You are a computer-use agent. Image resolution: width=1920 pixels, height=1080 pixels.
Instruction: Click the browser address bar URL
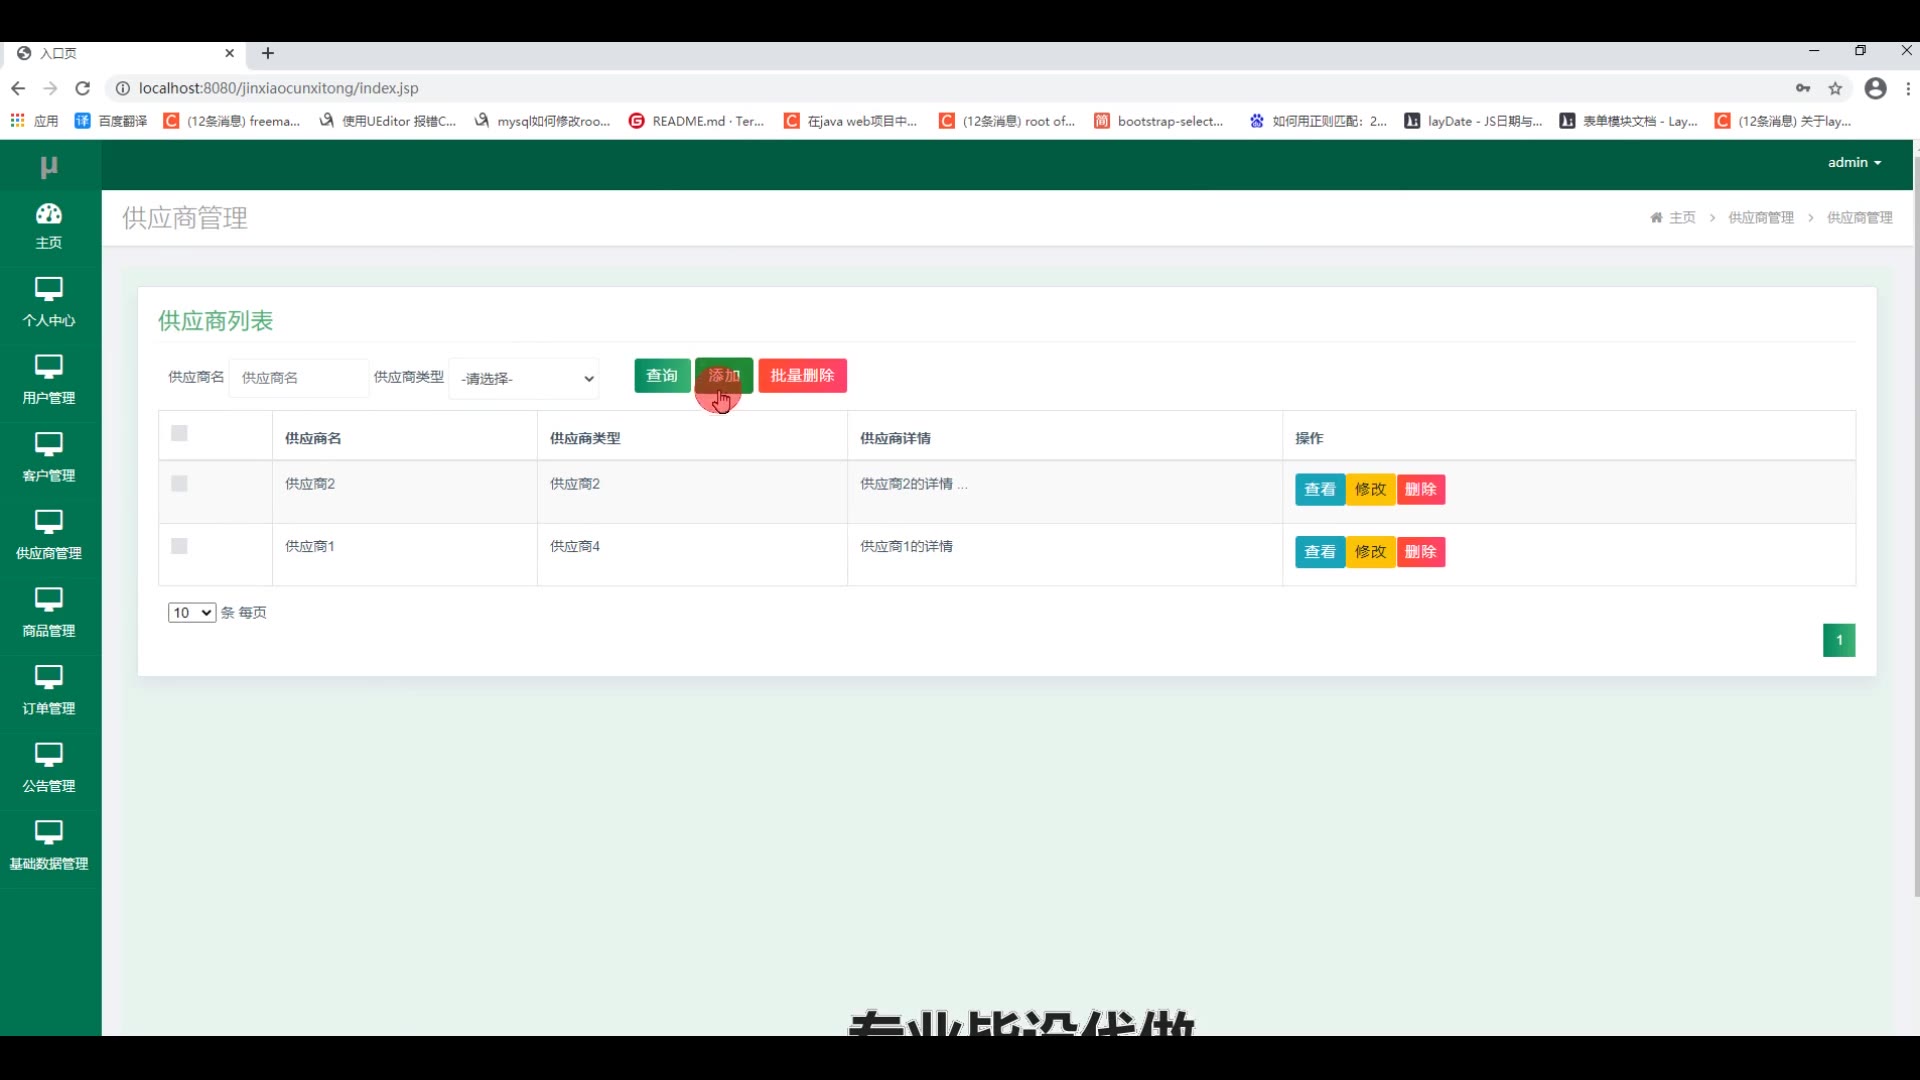point(278,88)
